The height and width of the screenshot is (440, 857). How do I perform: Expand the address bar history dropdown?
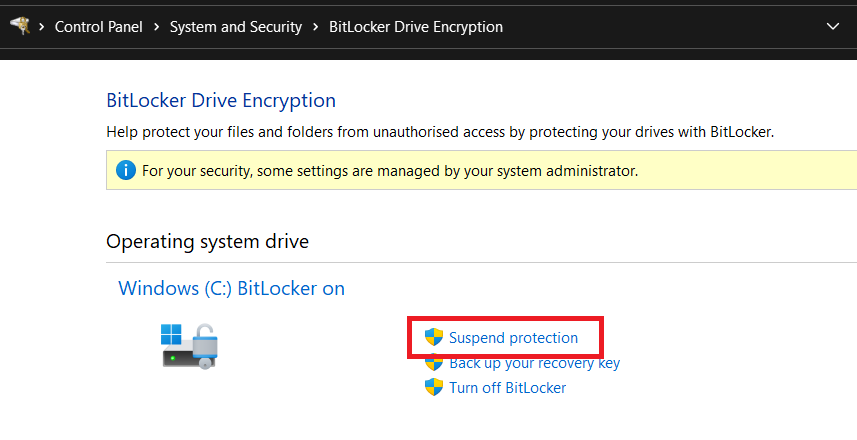[833, 27]
